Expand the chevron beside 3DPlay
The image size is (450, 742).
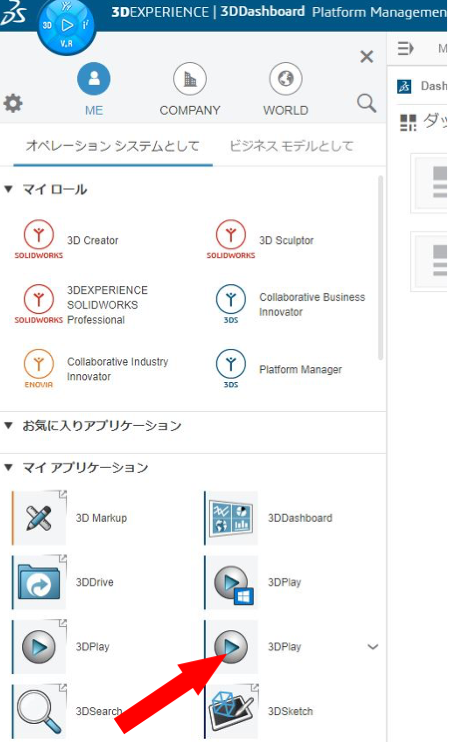pos(373,646)
